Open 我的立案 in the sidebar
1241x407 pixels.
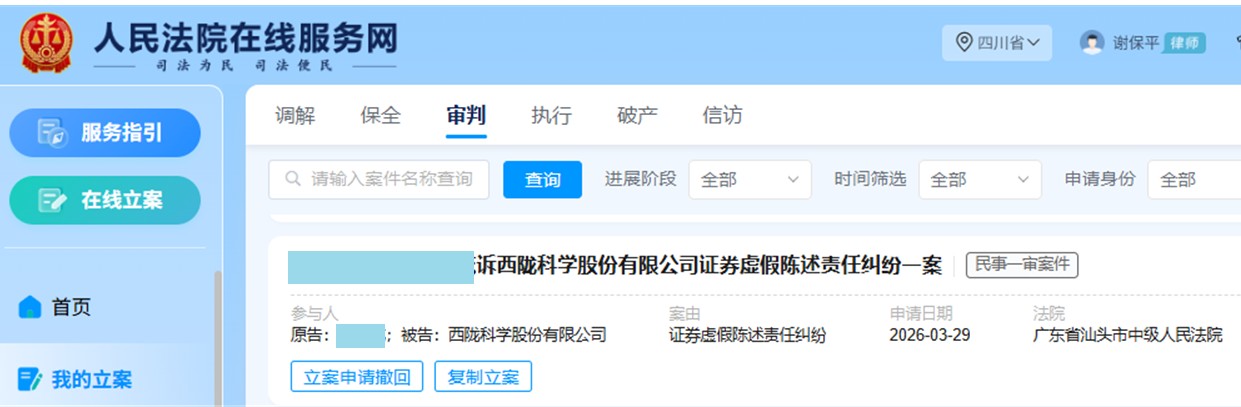[108, 379]
